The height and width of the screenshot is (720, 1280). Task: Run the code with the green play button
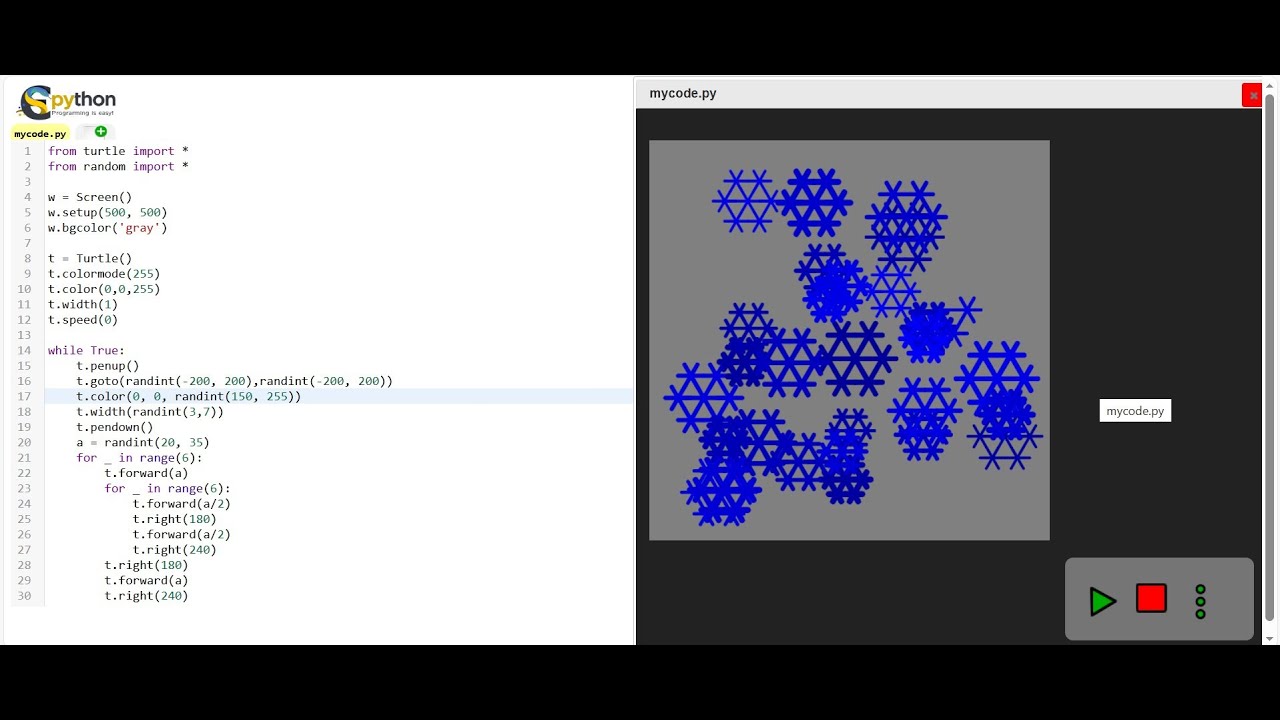(x=1103, y=601)
